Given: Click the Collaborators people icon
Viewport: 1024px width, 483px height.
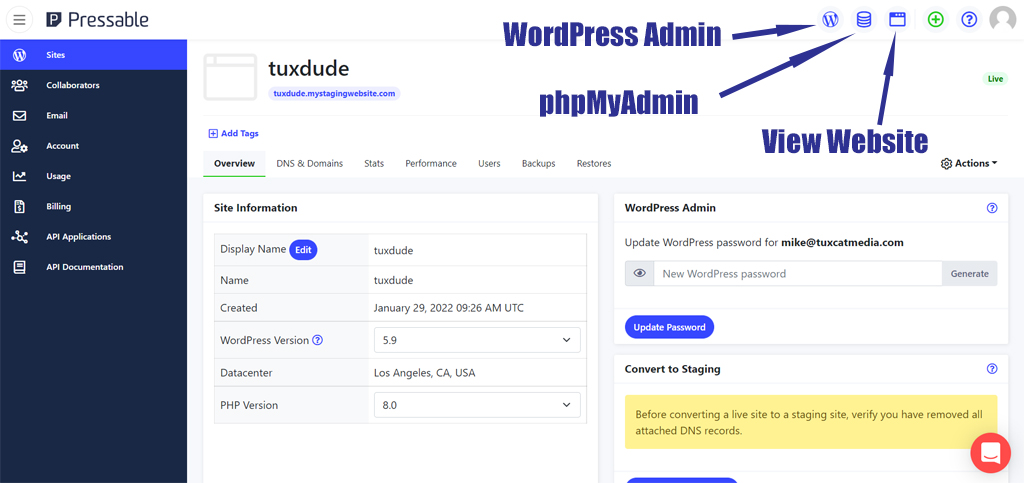Looking at the screenshot, I should pyautogui.click(x=20, y=85).
